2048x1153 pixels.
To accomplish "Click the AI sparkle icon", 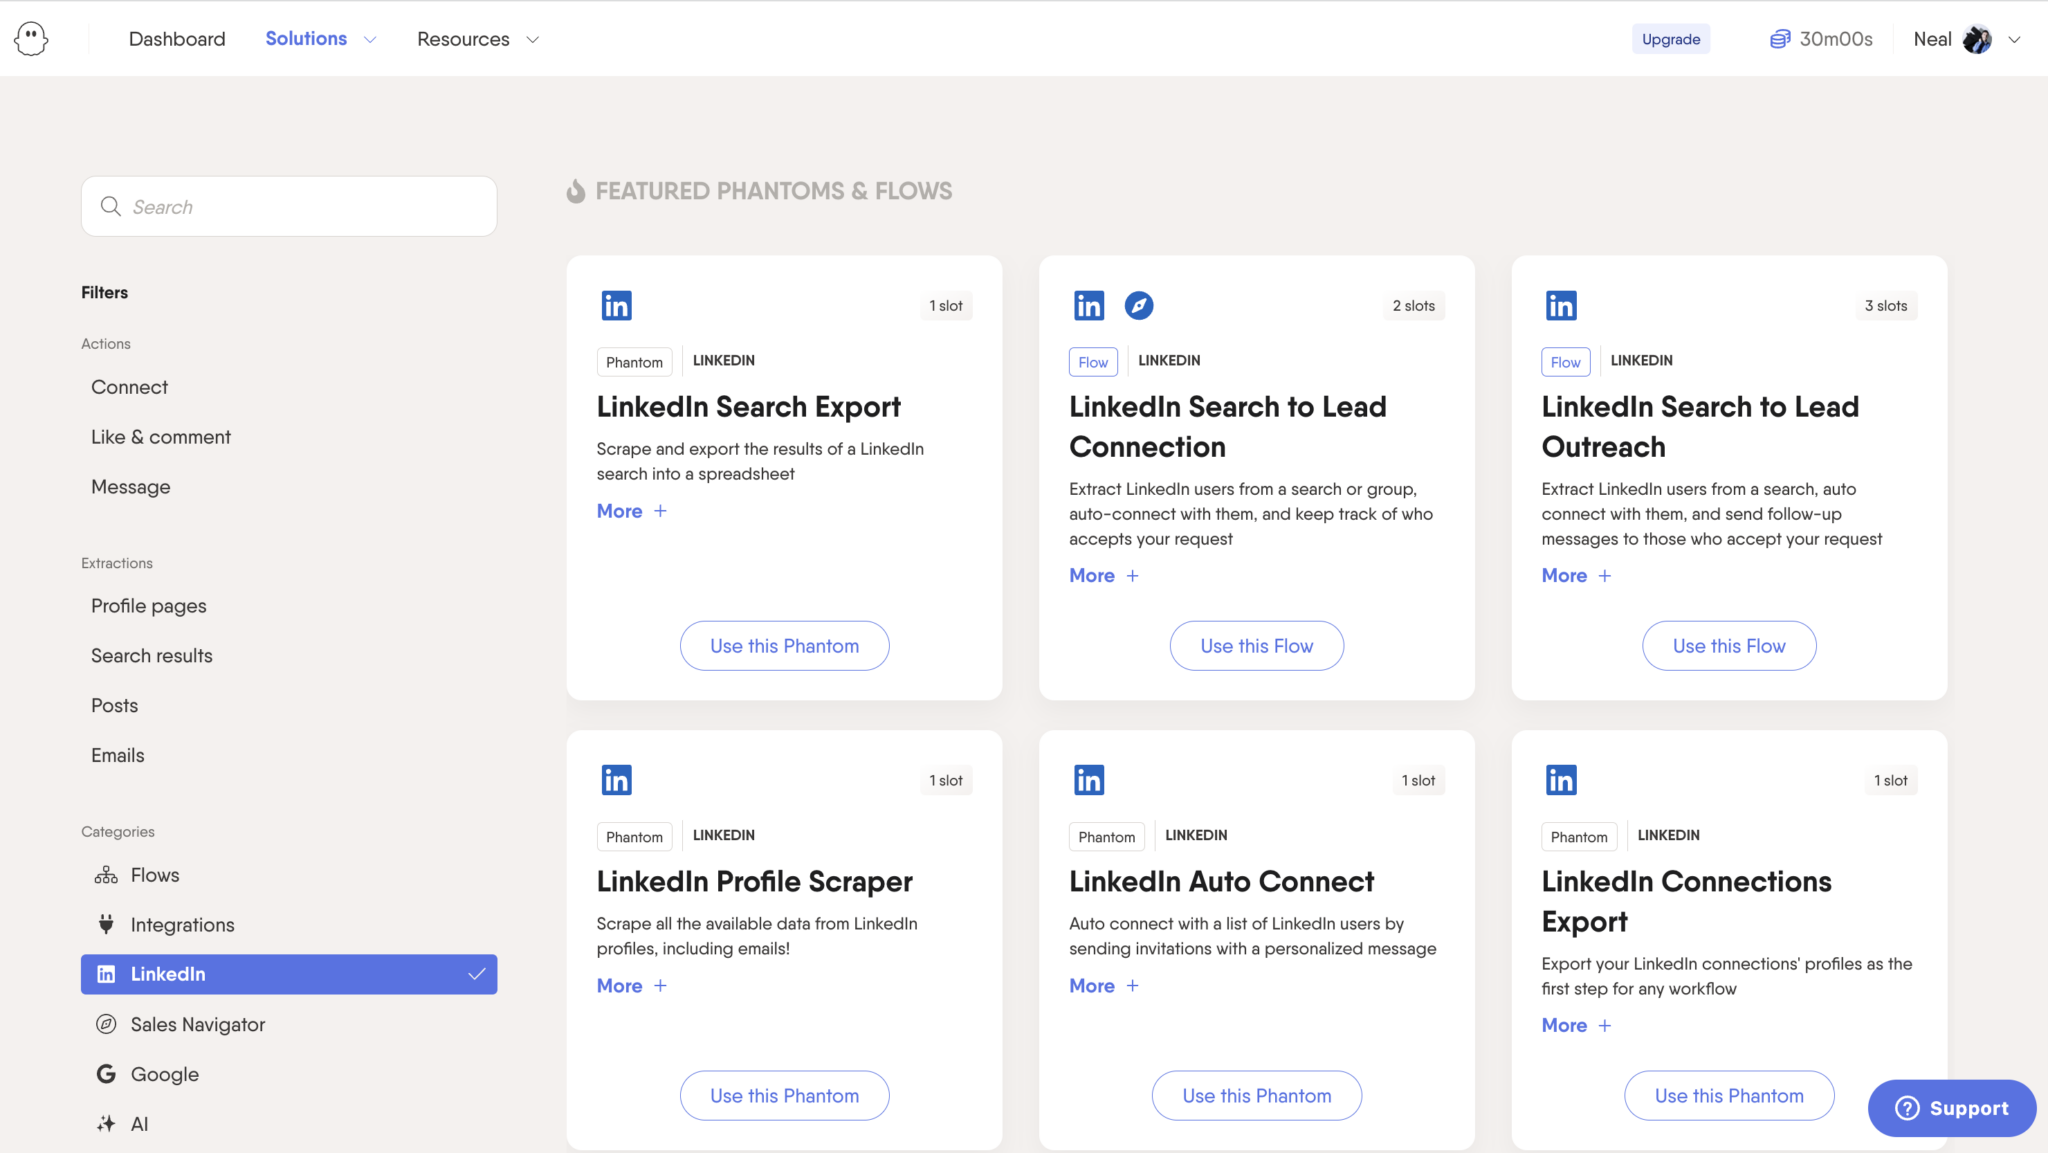I will tap(106, 1124).
